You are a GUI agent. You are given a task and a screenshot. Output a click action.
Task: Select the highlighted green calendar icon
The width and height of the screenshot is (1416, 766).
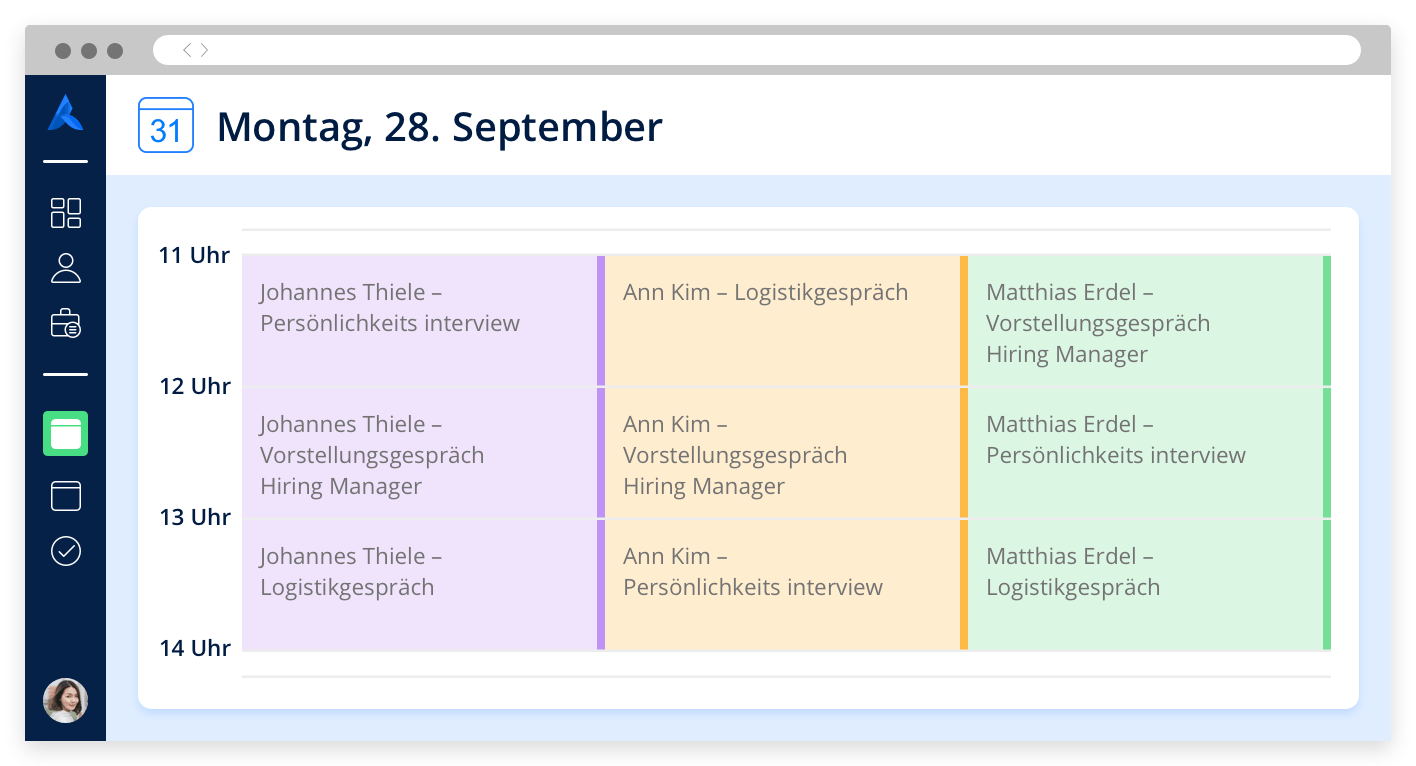pyautogui.click(x=66, y=434)
